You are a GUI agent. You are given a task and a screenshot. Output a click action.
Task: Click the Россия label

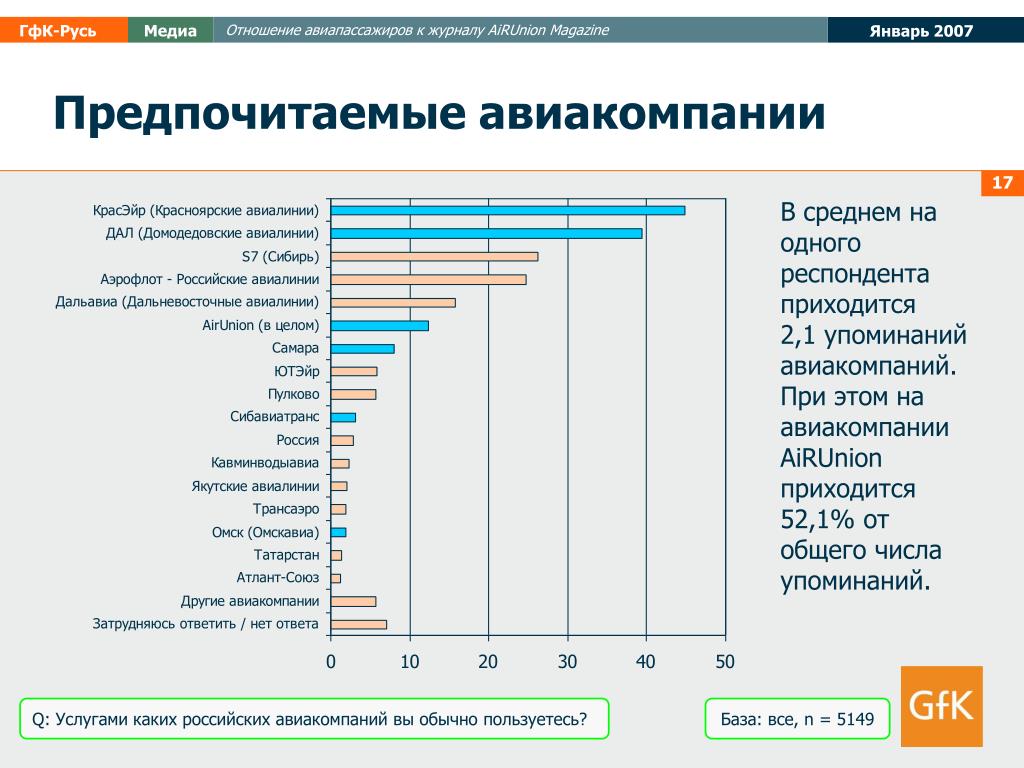298,440
